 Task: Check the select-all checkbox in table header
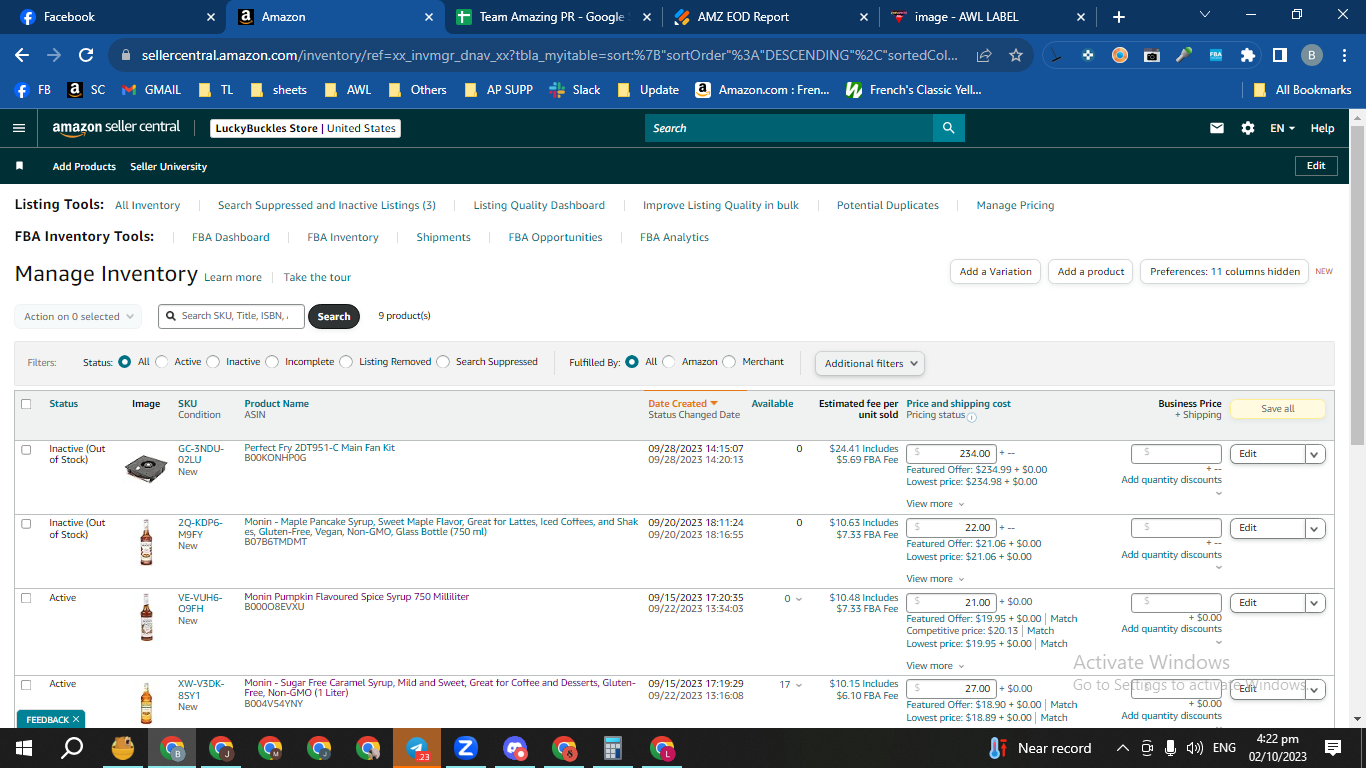pos(26,404)
